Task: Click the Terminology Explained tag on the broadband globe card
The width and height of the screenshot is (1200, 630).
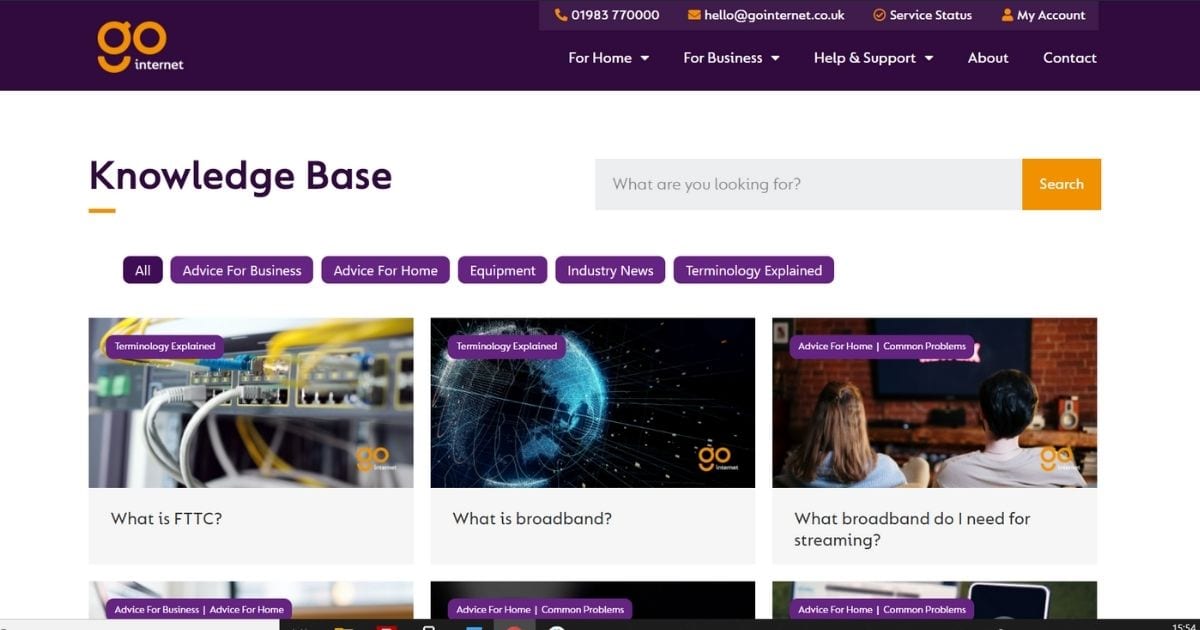Action: click(x=507, y=346)
